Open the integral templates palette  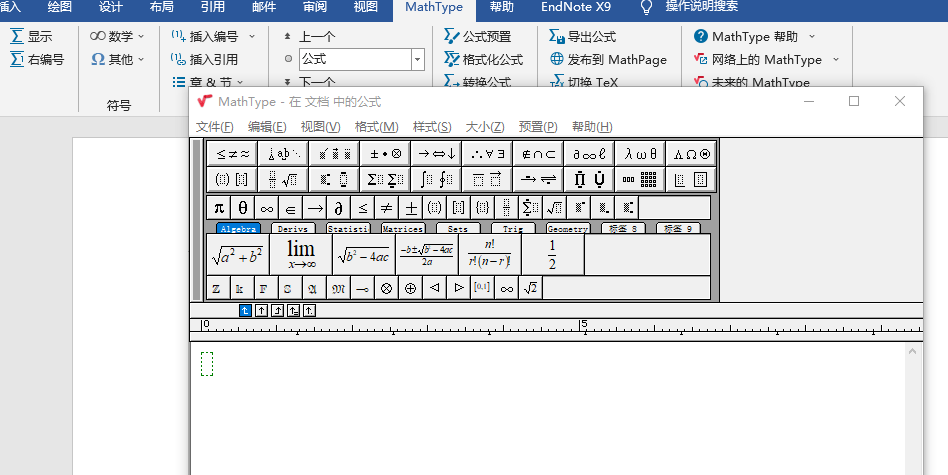click(436, 179)
